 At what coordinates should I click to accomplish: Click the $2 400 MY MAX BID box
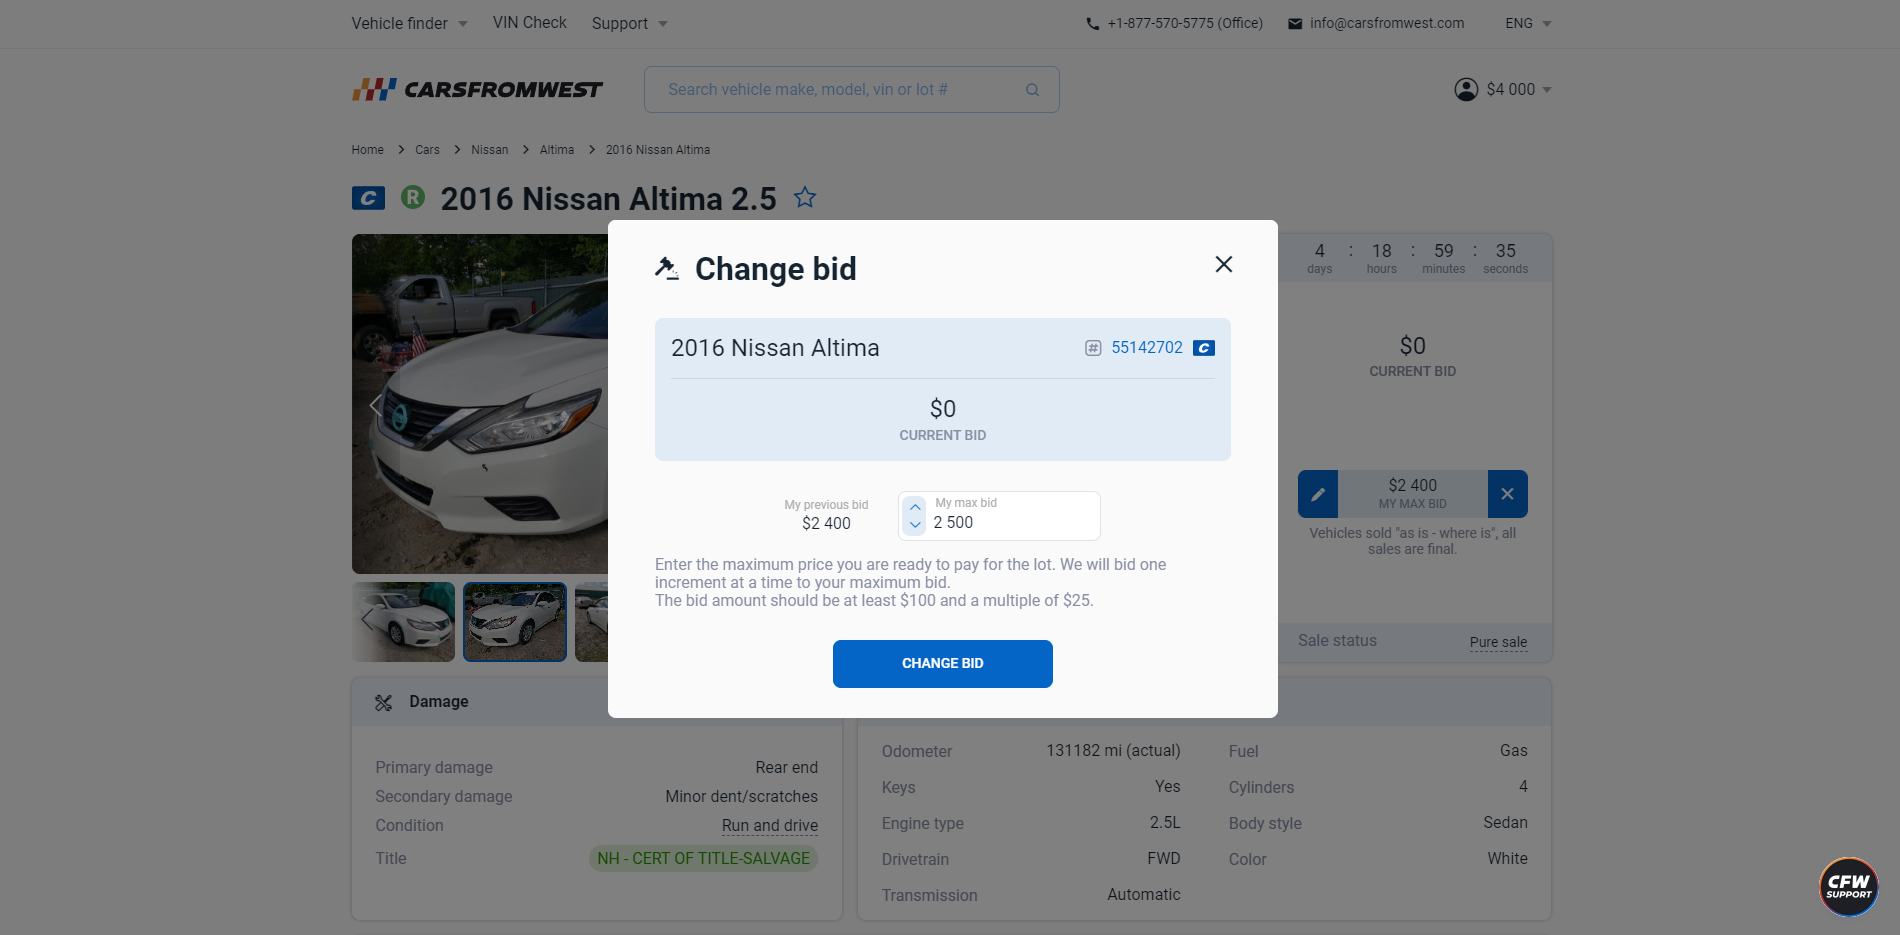(x=1412, y=494)
